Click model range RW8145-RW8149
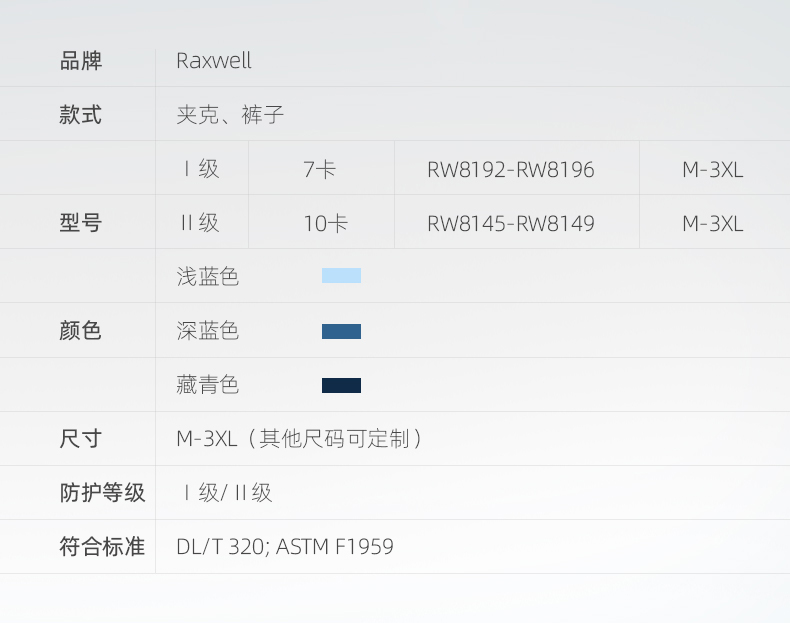The width and height of the screenshot is (790, 623). tap(510, 224)
